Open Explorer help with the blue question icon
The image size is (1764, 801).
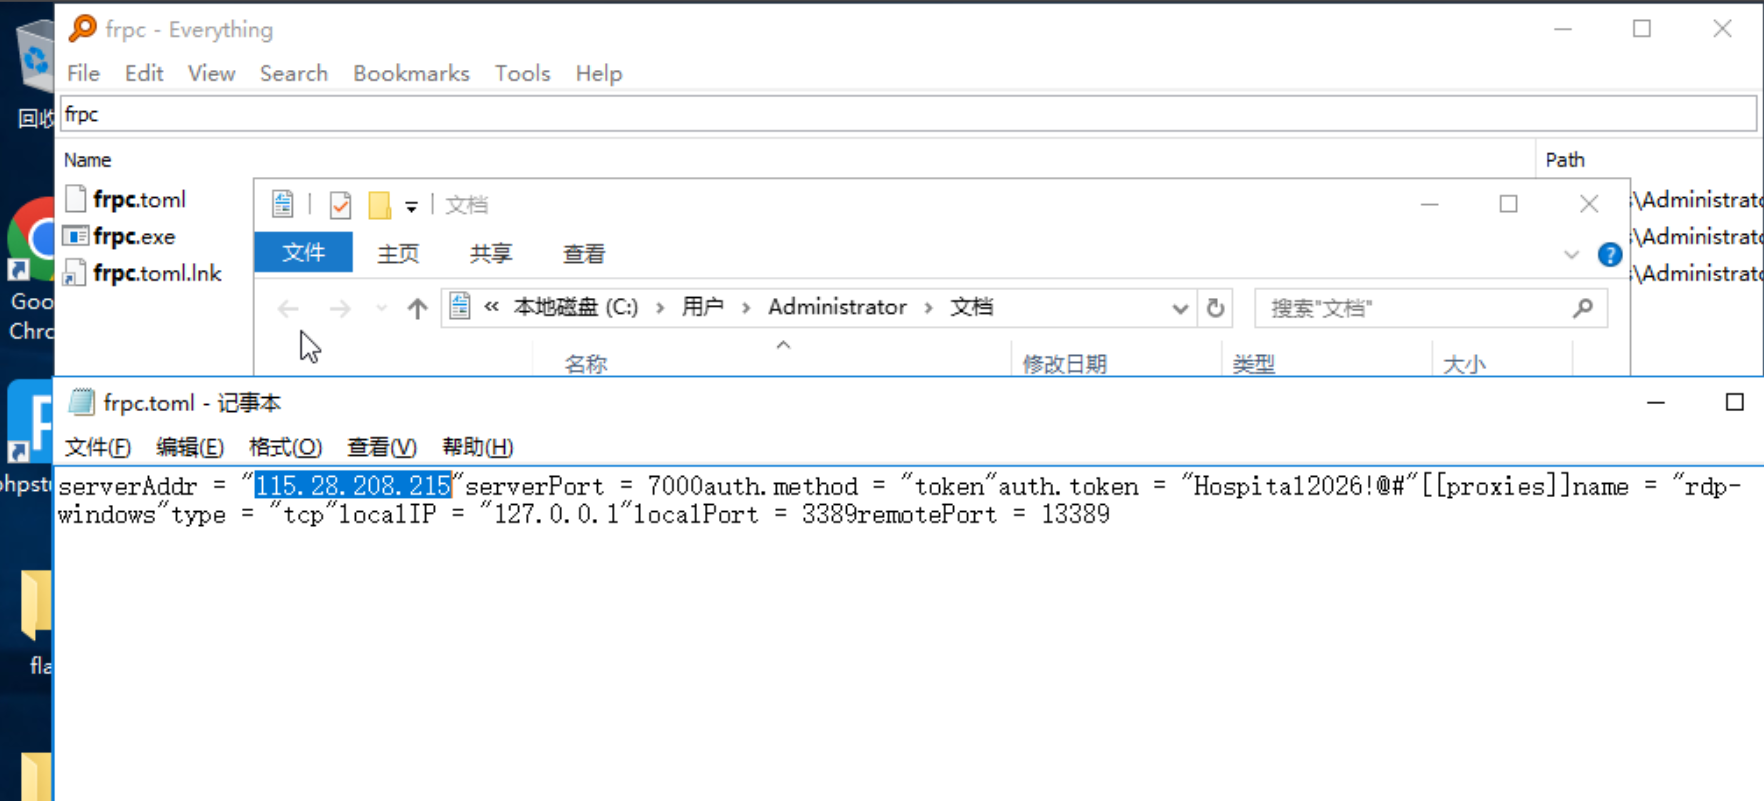point(1609,255)
